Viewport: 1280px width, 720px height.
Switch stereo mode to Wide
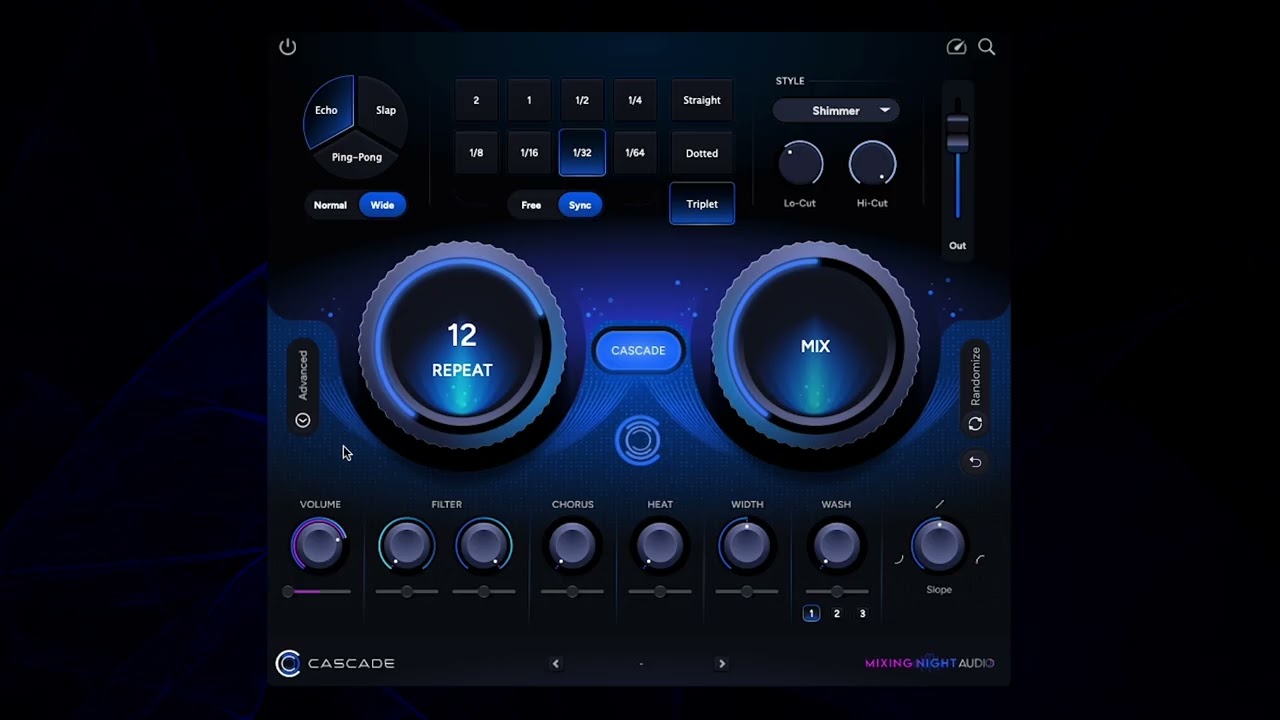382,205
